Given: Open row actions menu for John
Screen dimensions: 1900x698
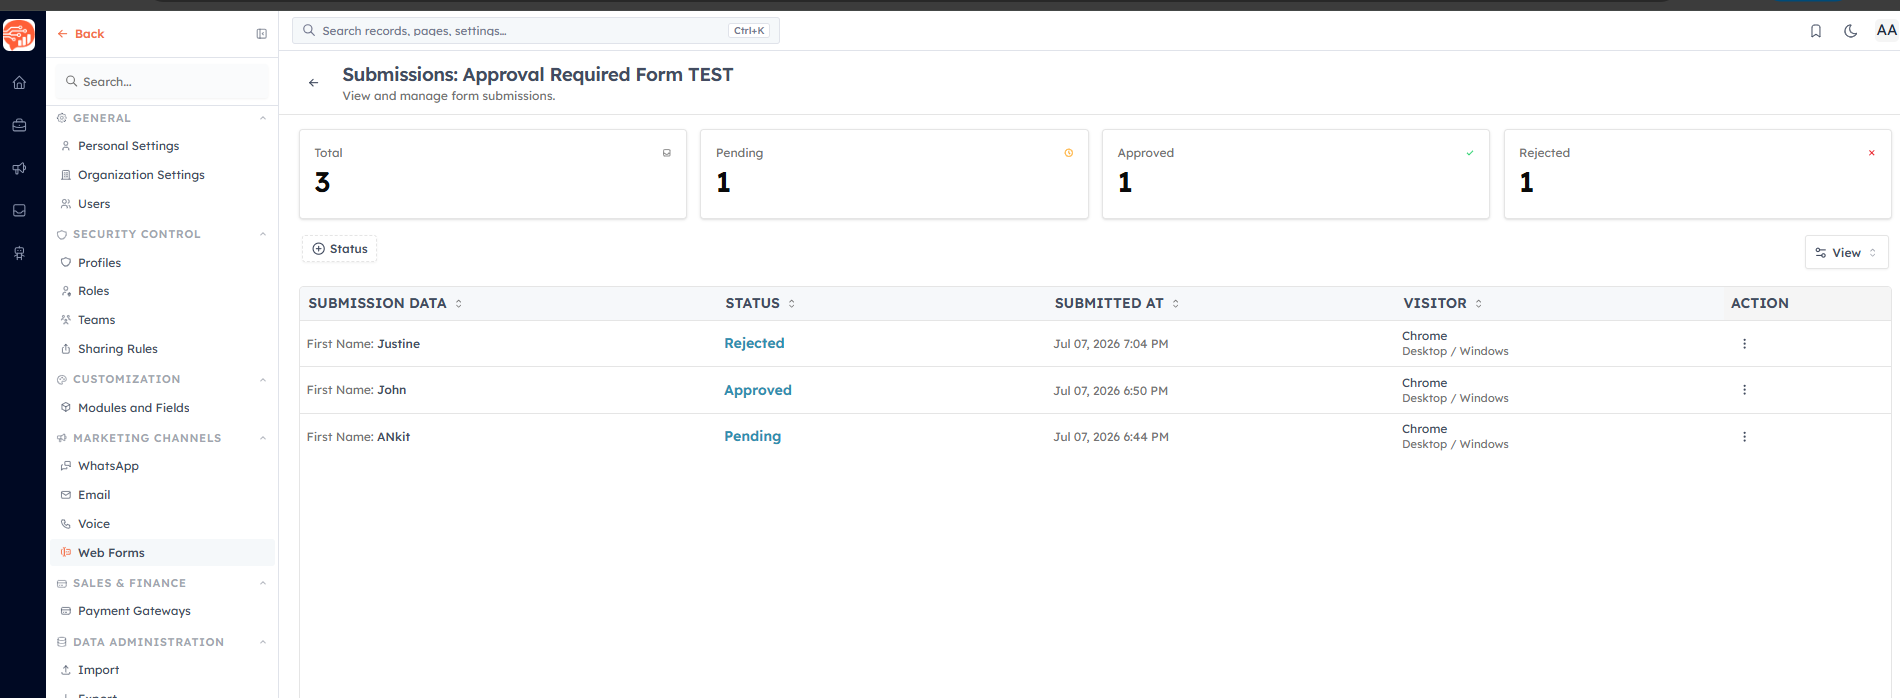Looking at the screenshot, I should 1744,390.
